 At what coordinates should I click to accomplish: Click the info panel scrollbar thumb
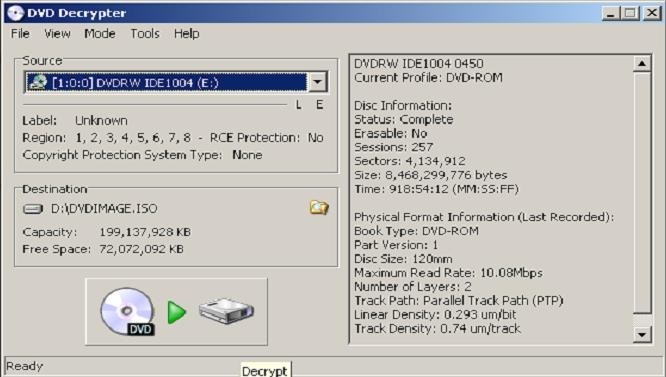coord(642,193)
